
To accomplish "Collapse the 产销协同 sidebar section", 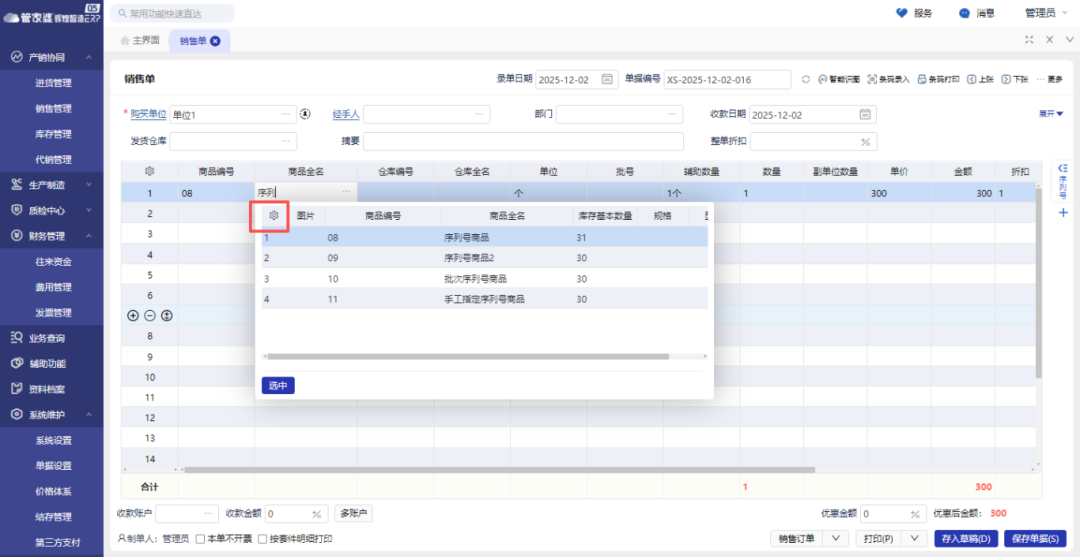I will 89,58.
